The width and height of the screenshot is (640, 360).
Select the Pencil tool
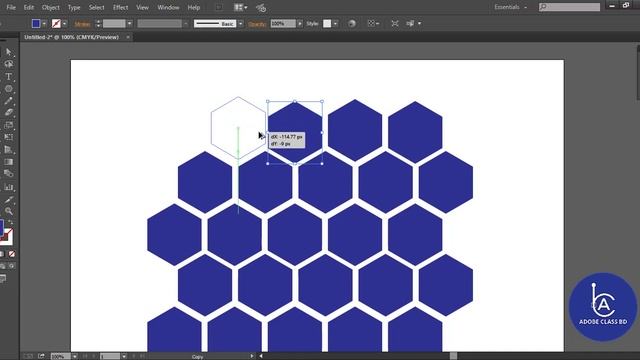(x=9, y=101)
